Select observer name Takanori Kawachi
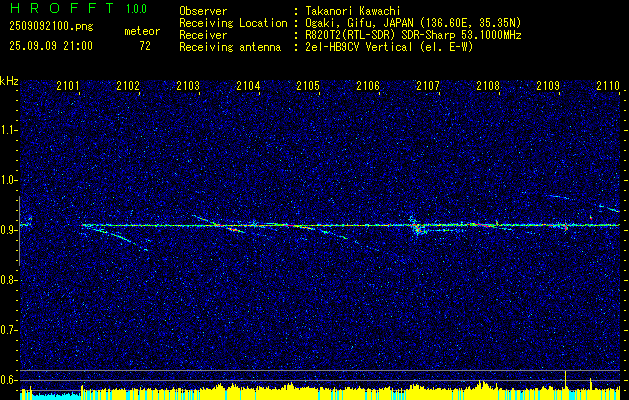This screenshot has width=629, height=400. point(353,11)
